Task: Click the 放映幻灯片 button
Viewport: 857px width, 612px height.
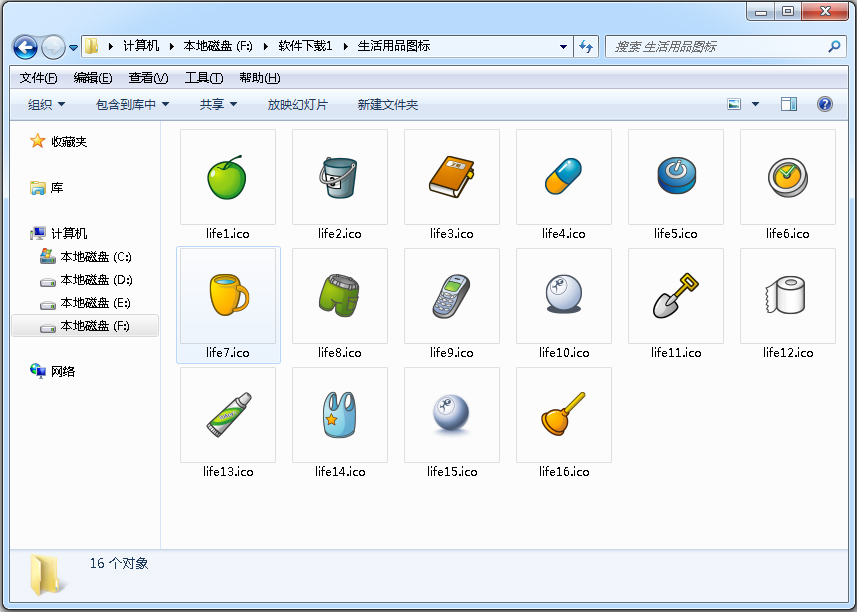Action: (x=297, y=104)
